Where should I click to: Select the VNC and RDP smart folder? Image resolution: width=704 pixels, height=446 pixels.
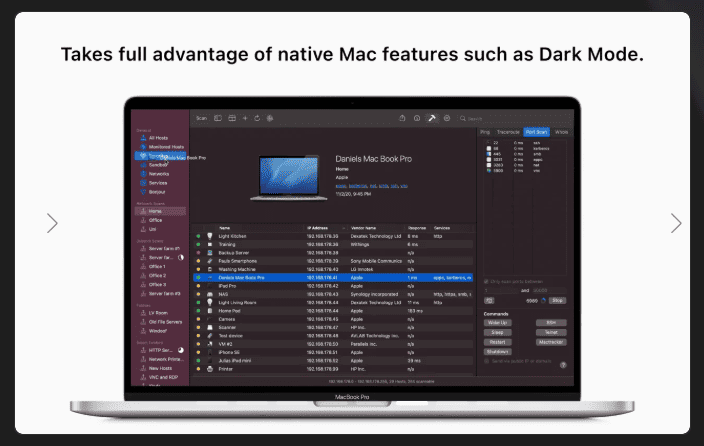(161, 377)
